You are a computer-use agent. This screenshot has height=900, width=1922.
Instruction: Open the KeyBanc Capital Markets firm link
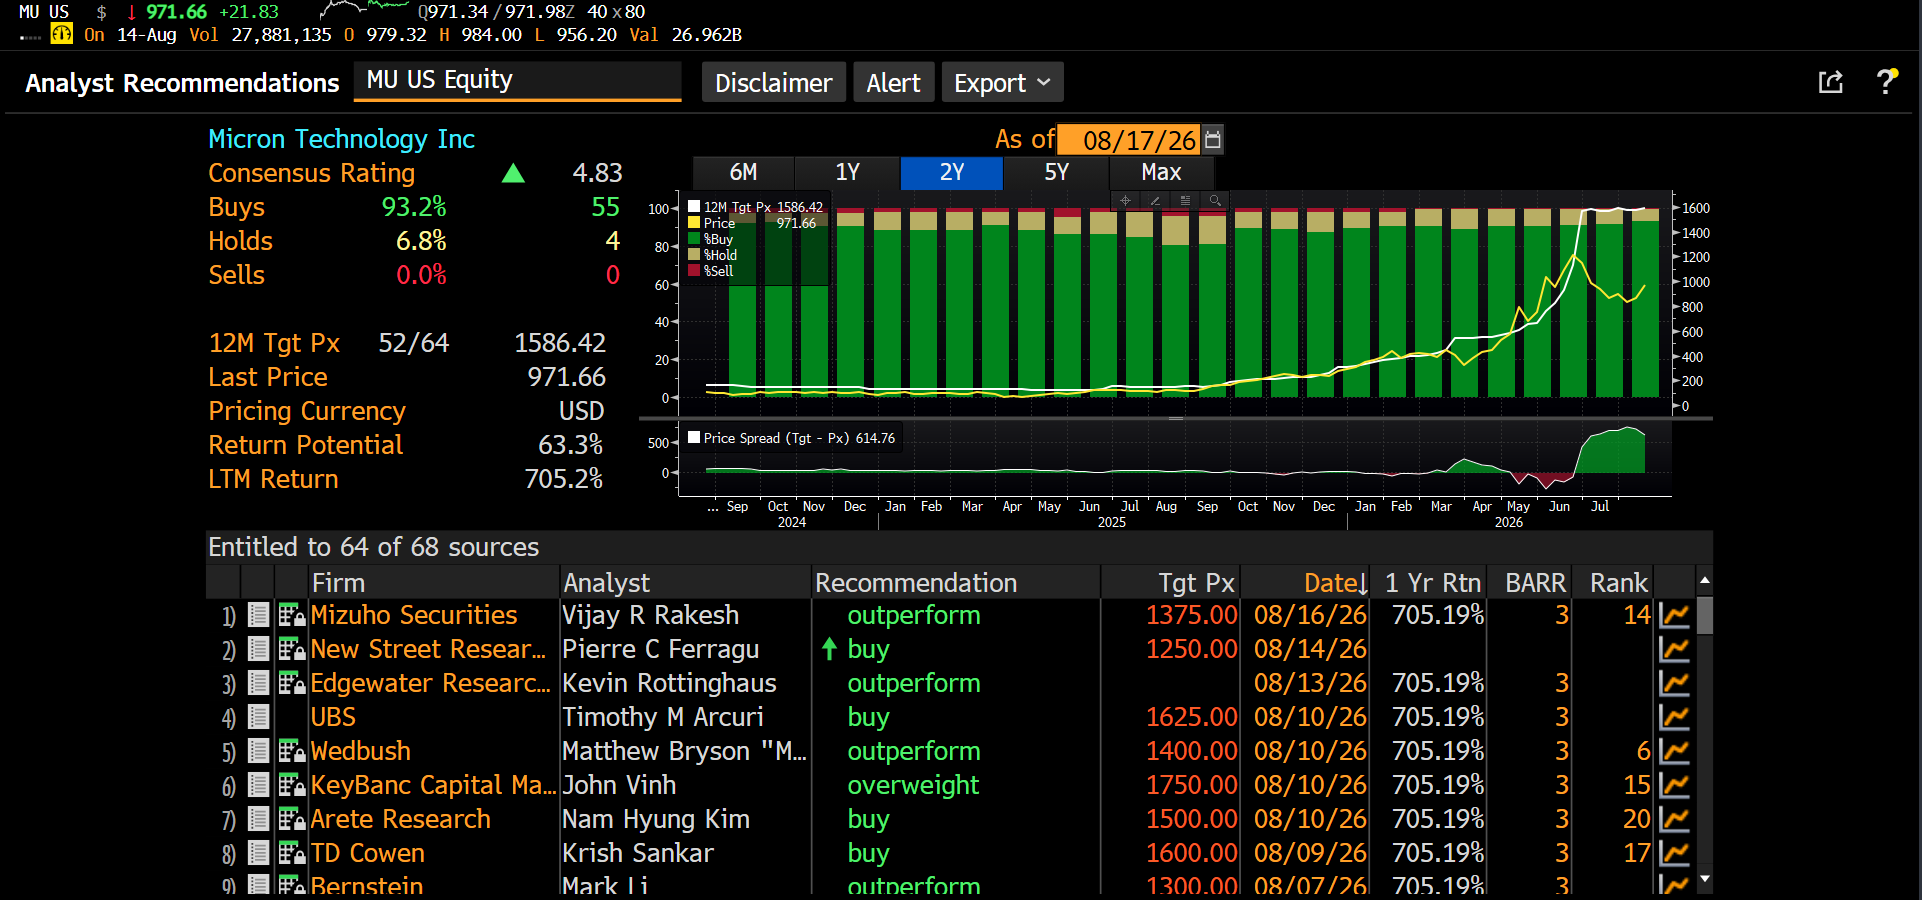point(433,785)
